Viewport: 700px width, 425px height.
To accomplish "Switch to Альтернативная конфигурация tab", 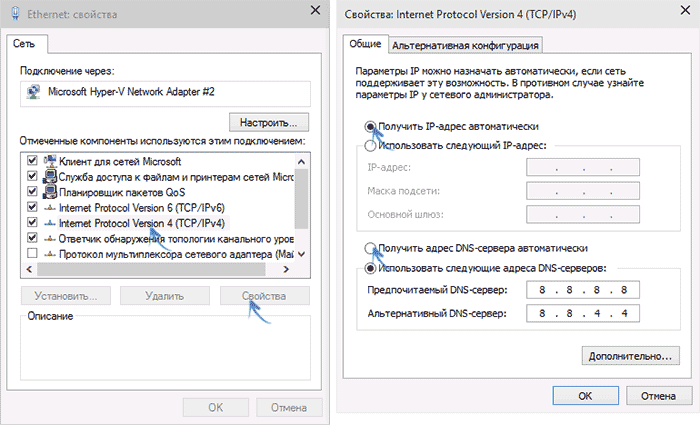I will [x=465, y=46].
